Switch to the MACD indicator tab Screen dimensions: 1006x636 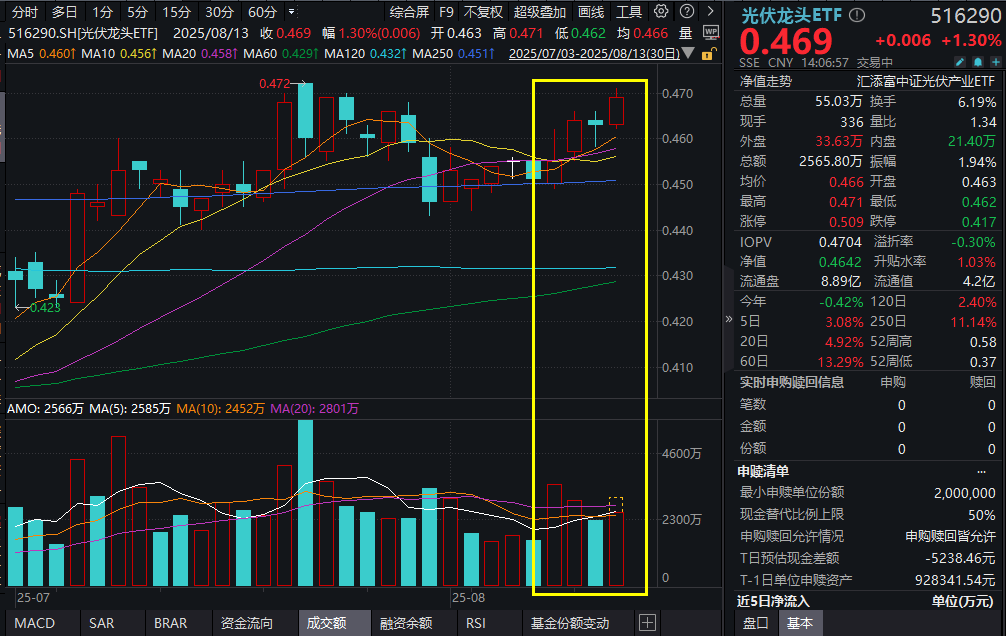point(35,623)
